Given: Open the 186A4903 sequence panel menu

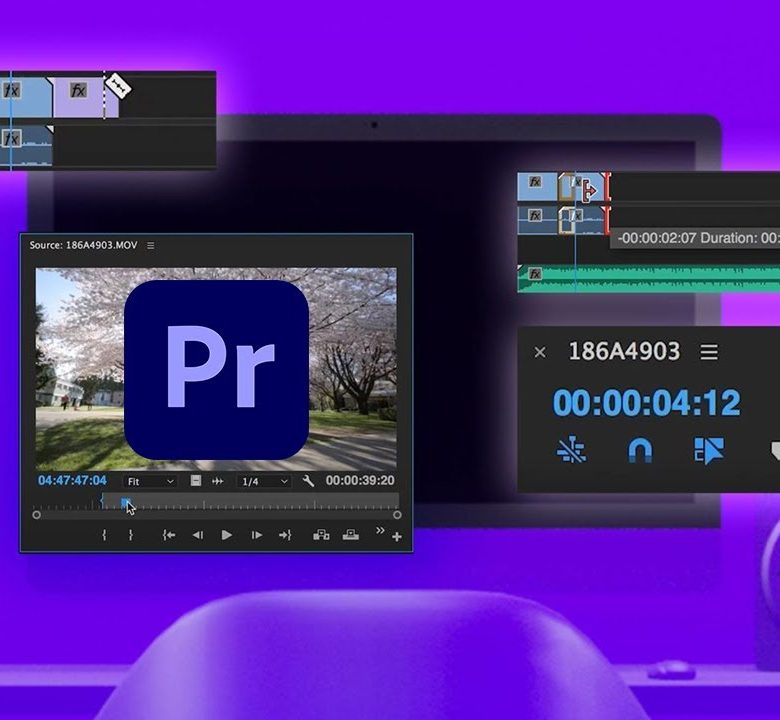Looking at the screenshot, I should [x=709, y=352].
